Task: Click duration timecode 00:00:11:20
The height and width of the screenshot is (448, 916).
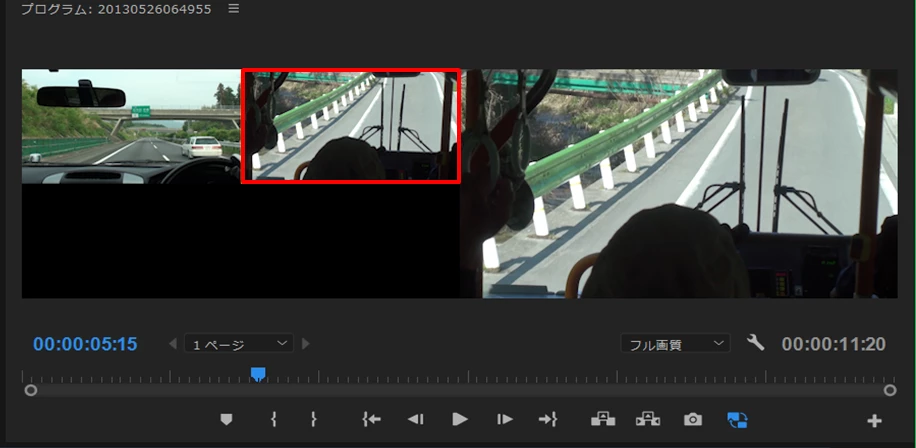Action: coord(834,344)
